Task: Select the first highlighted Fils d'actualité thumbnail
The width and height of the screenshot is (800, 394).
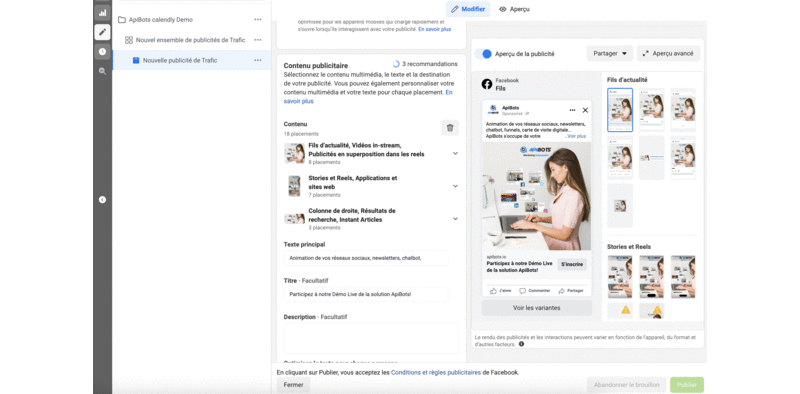Action: (x=620, y=110)
